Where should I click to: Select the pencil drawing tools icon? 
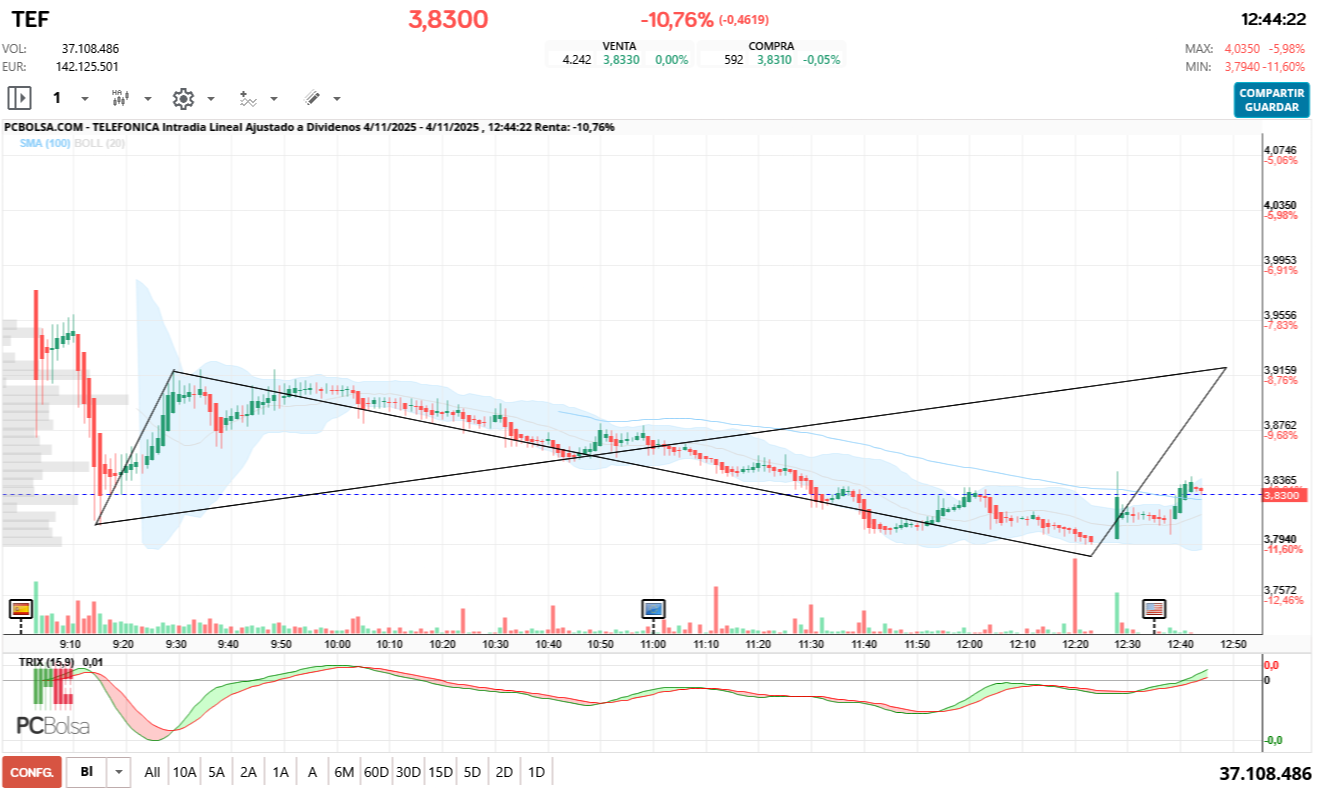312,98
